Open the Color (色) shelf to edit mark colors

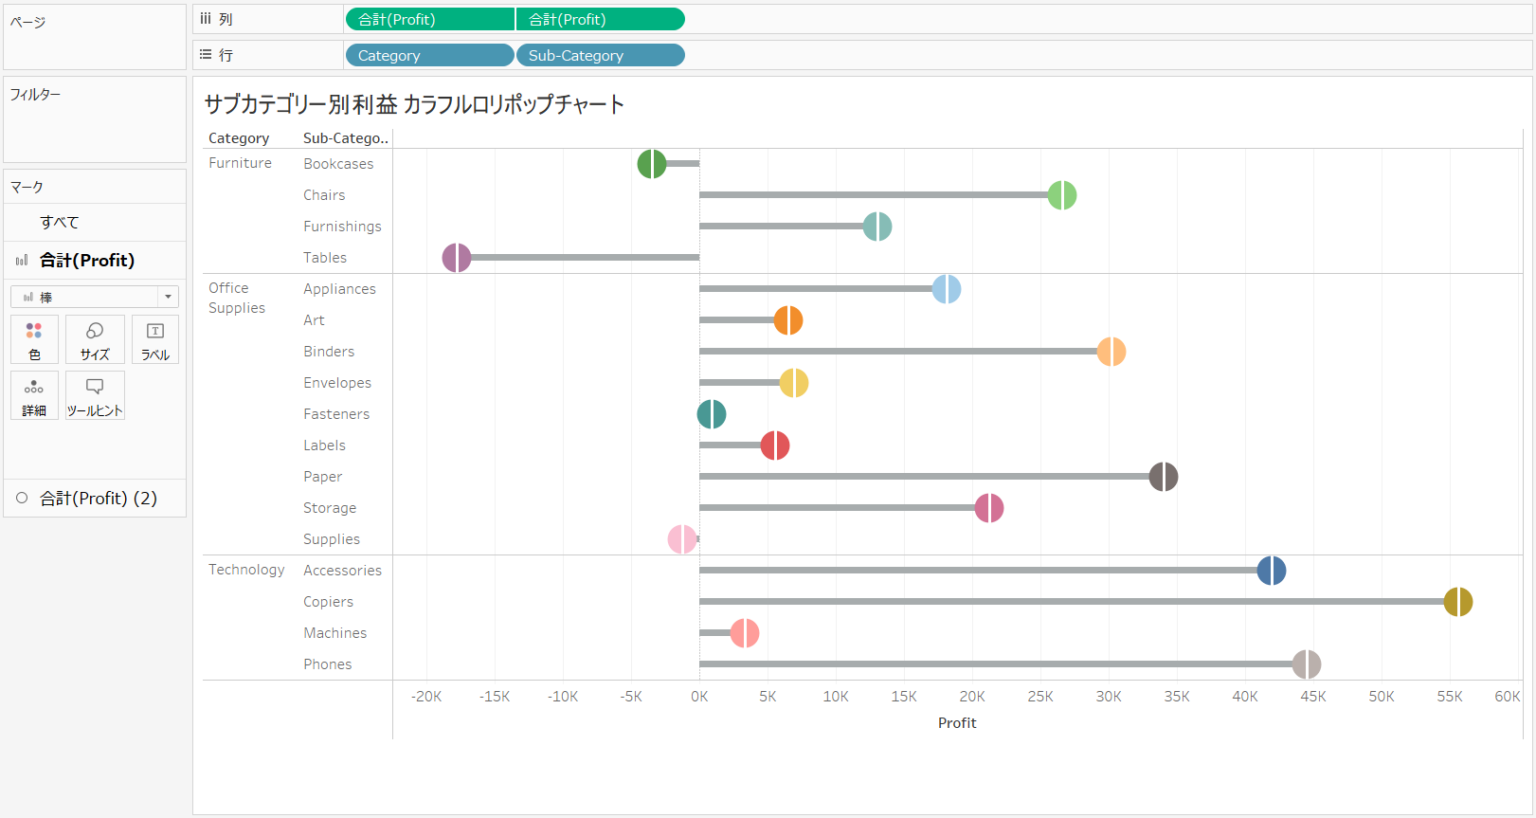pos(34,339)
